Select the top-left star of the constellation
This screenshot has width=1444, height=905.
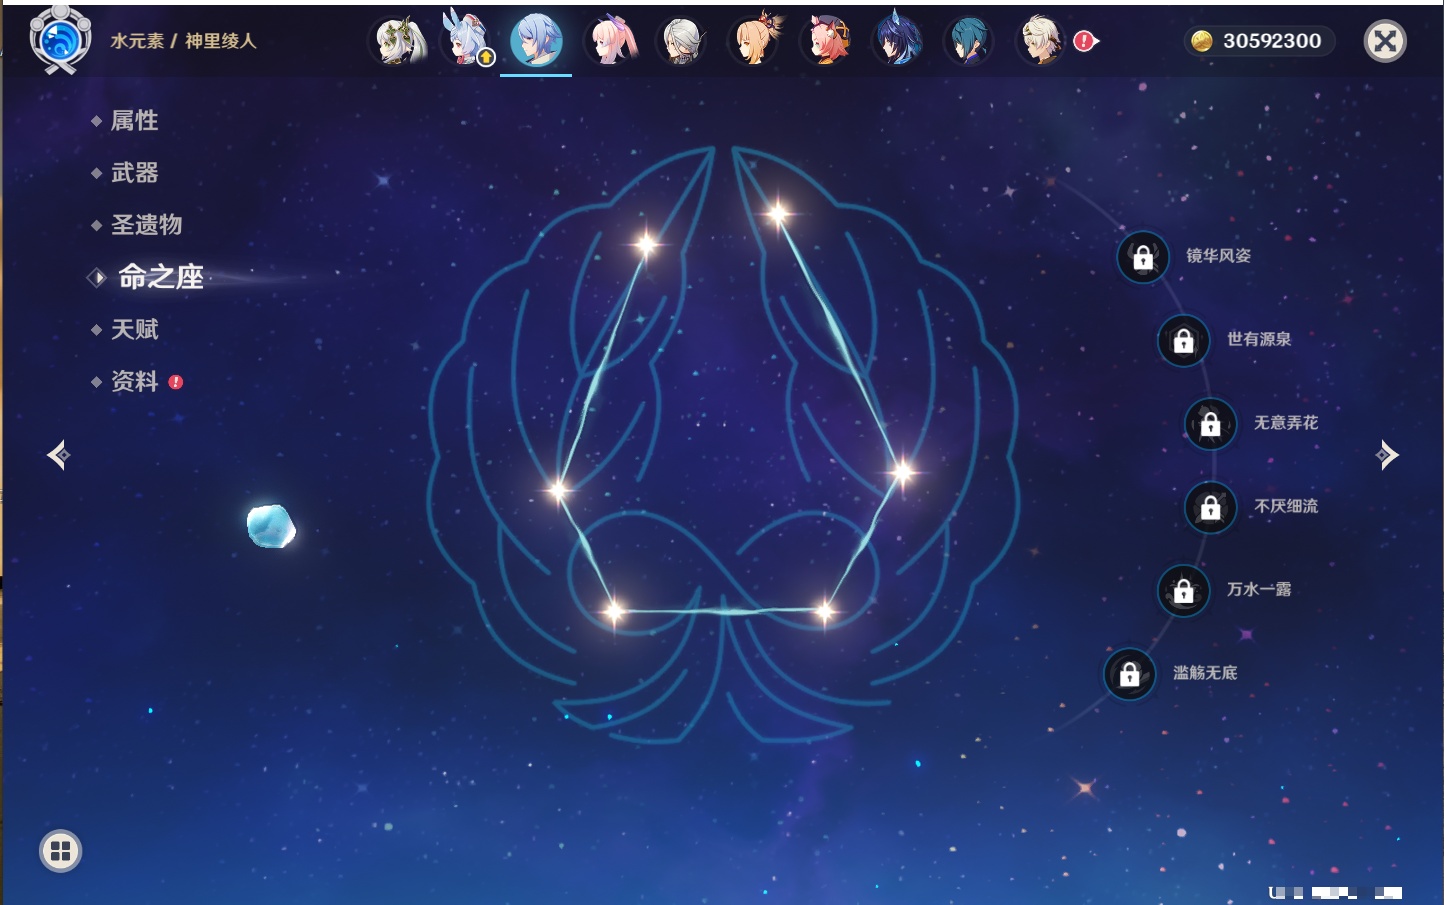click(646, 244)
